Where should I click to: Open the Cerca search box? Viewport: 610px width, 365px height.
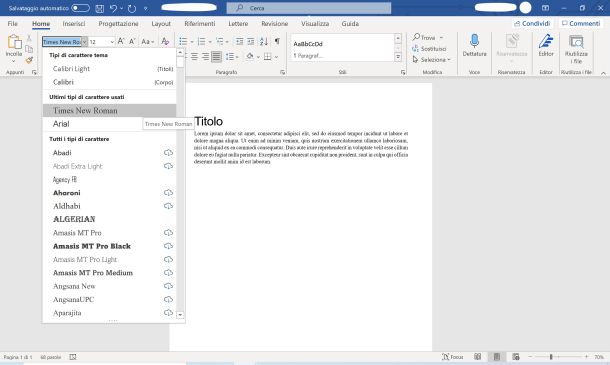(x=309, y=8)
